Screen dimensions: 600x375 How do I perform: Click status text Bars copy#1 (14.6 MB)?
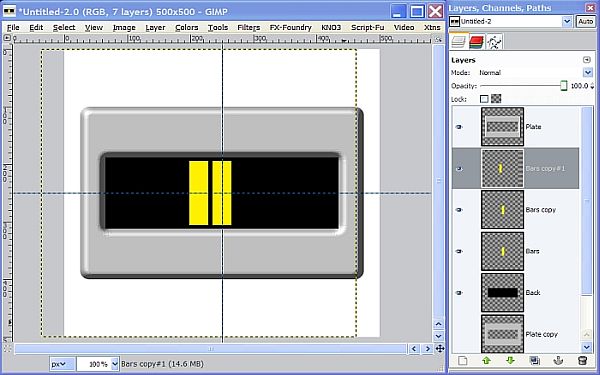(163, 364)
